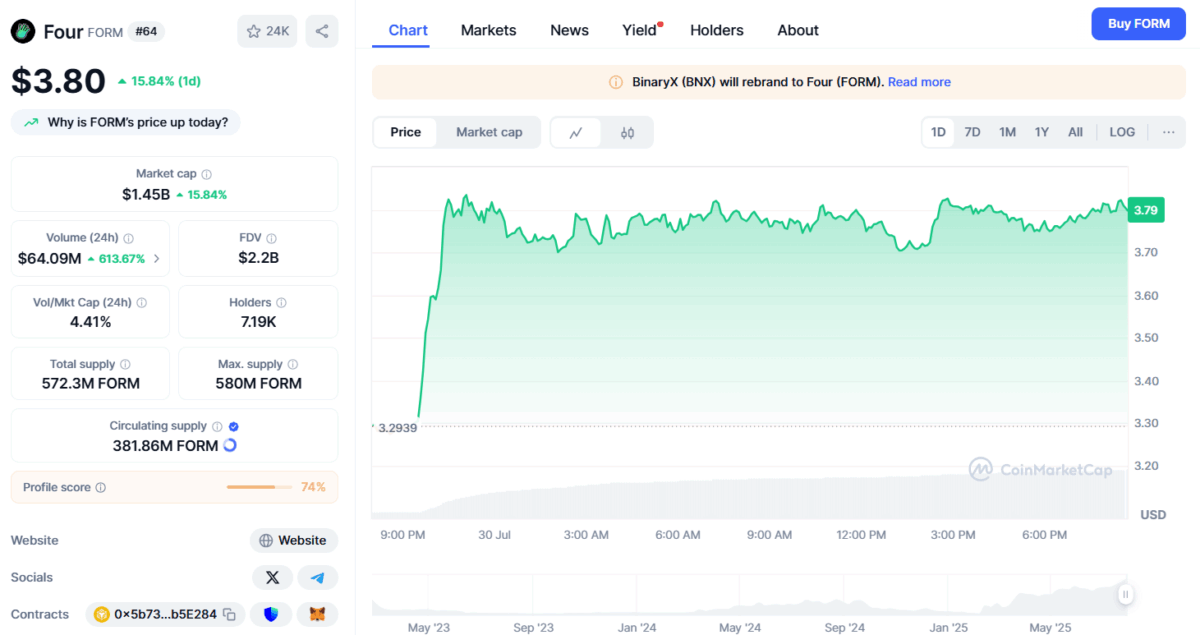This screenshot has height=635, width=1200.
Task: Click the contract address 0x5b73...b5E284
Action: click(165, 614)
